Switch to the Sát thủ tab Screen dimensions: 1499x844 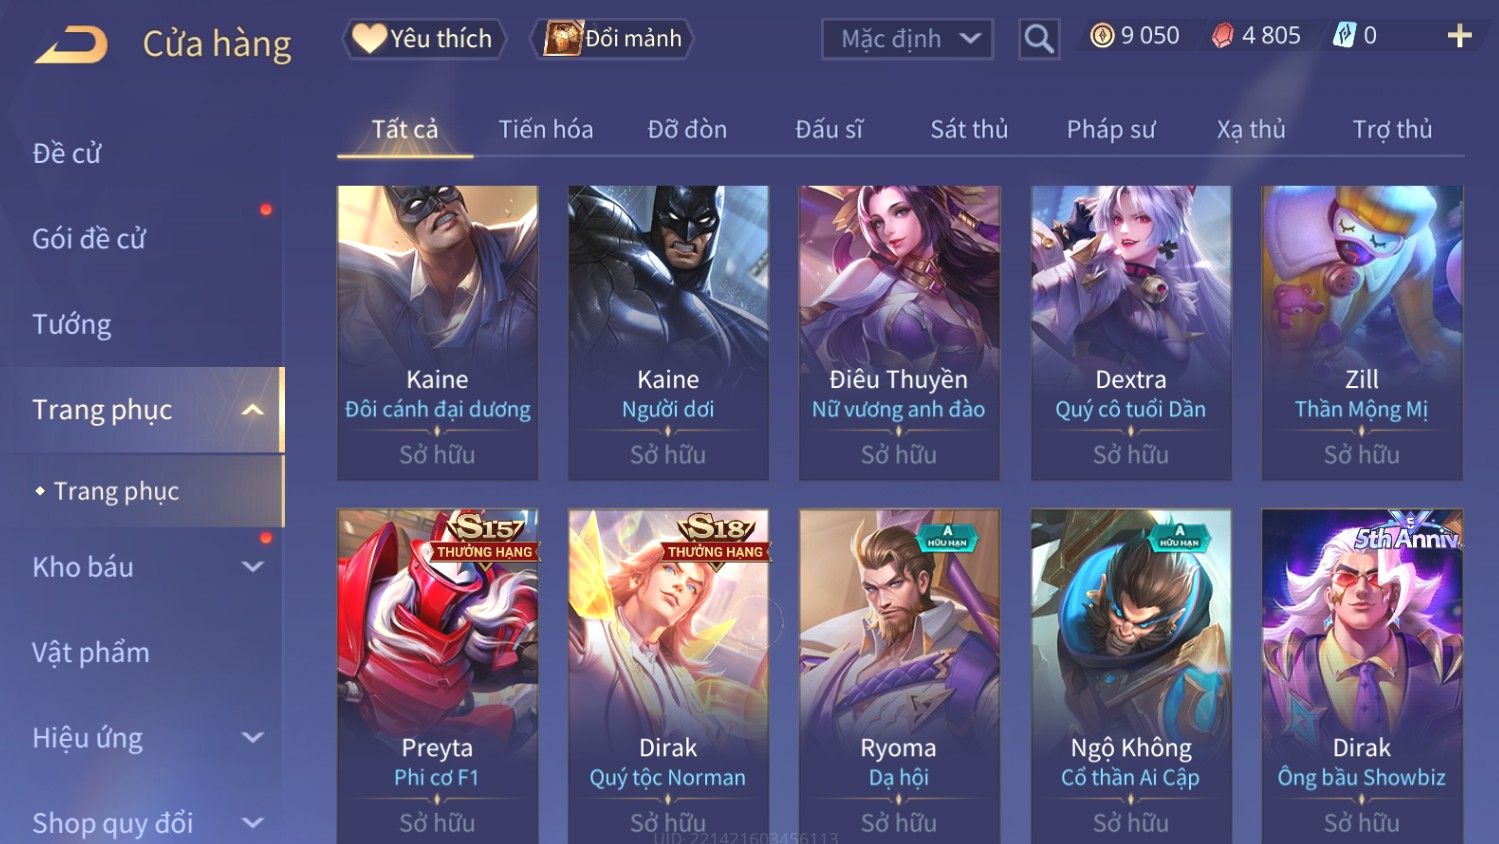(969, 129)
